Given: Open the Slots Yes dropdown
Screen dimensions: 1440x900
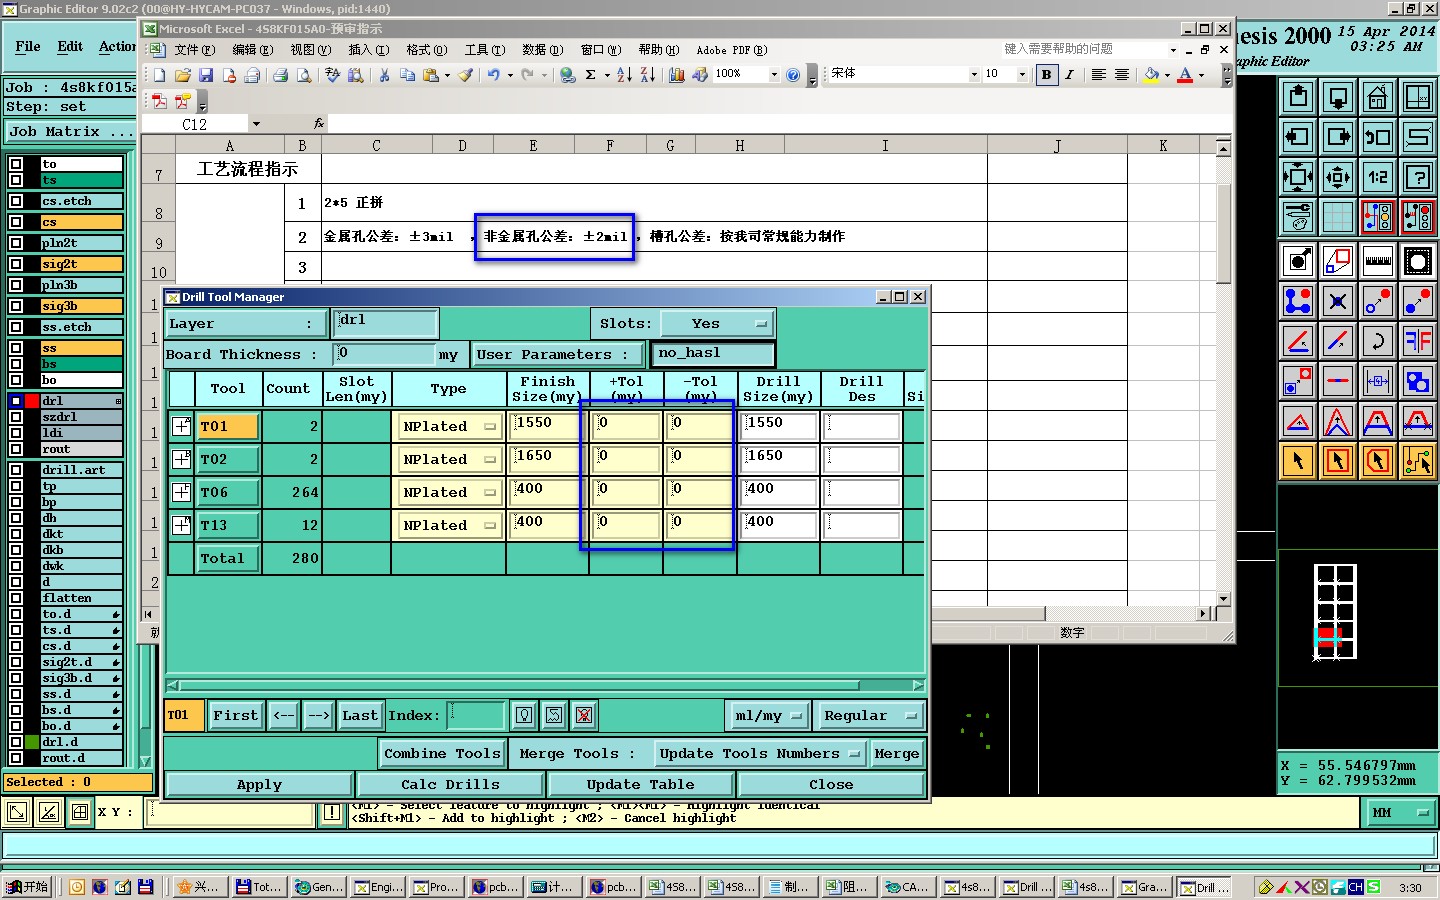Looking at the screenshot, I should [717, 324].
